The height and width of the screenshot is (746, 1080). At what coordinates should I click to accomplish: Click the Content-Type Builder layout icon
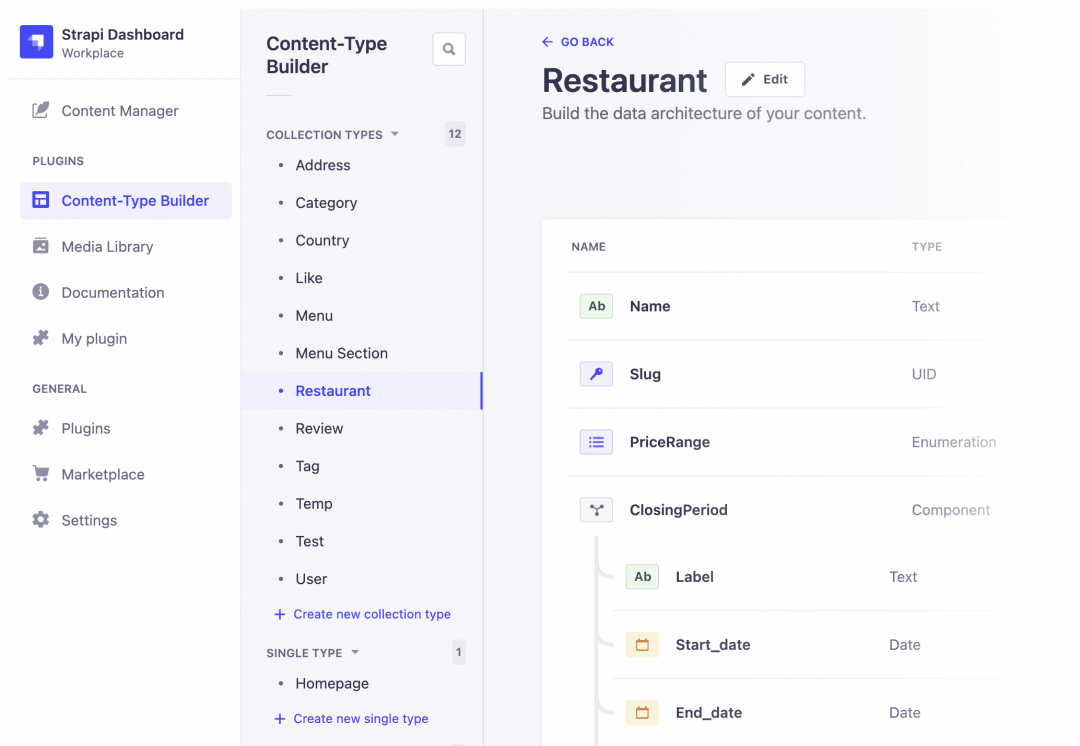[41, 200]
